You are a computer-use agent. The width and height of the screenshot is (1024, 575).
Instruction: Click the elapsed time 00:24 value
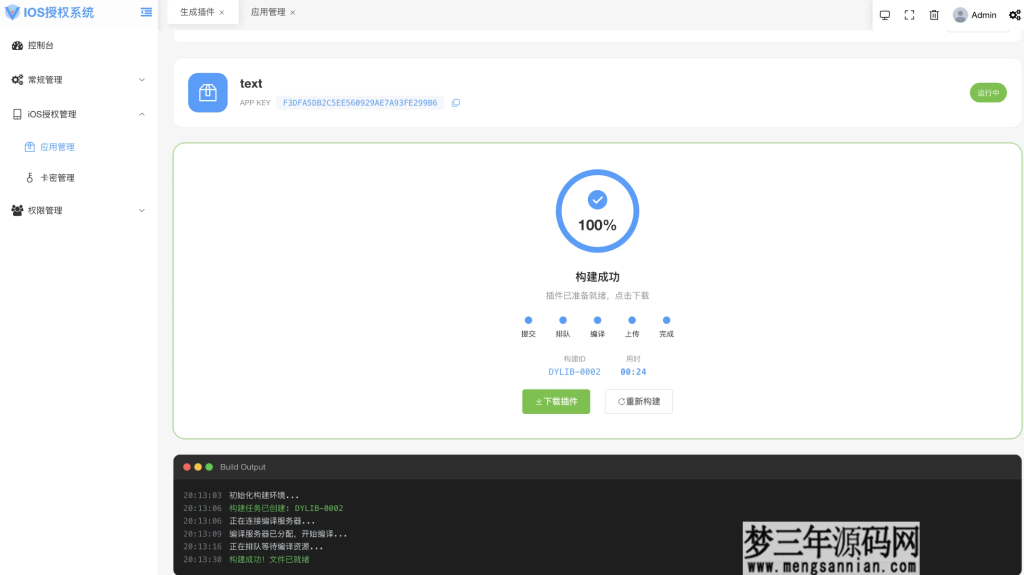click(633, 372)
